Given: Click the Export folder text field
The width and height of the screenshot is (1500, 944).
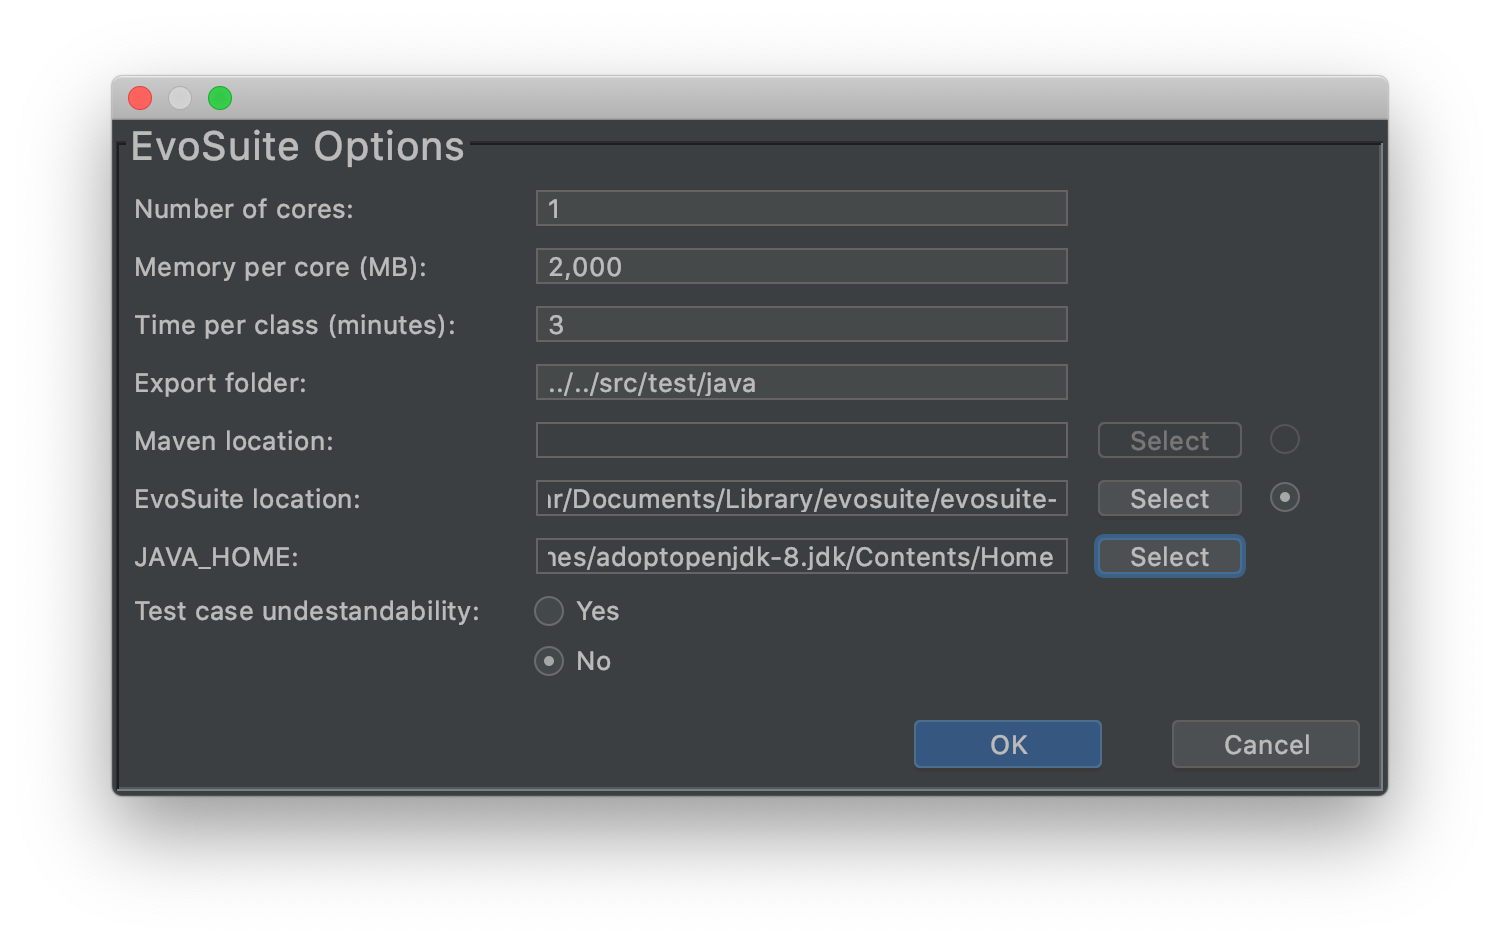Looking at the screenshot, I should 801,382.
